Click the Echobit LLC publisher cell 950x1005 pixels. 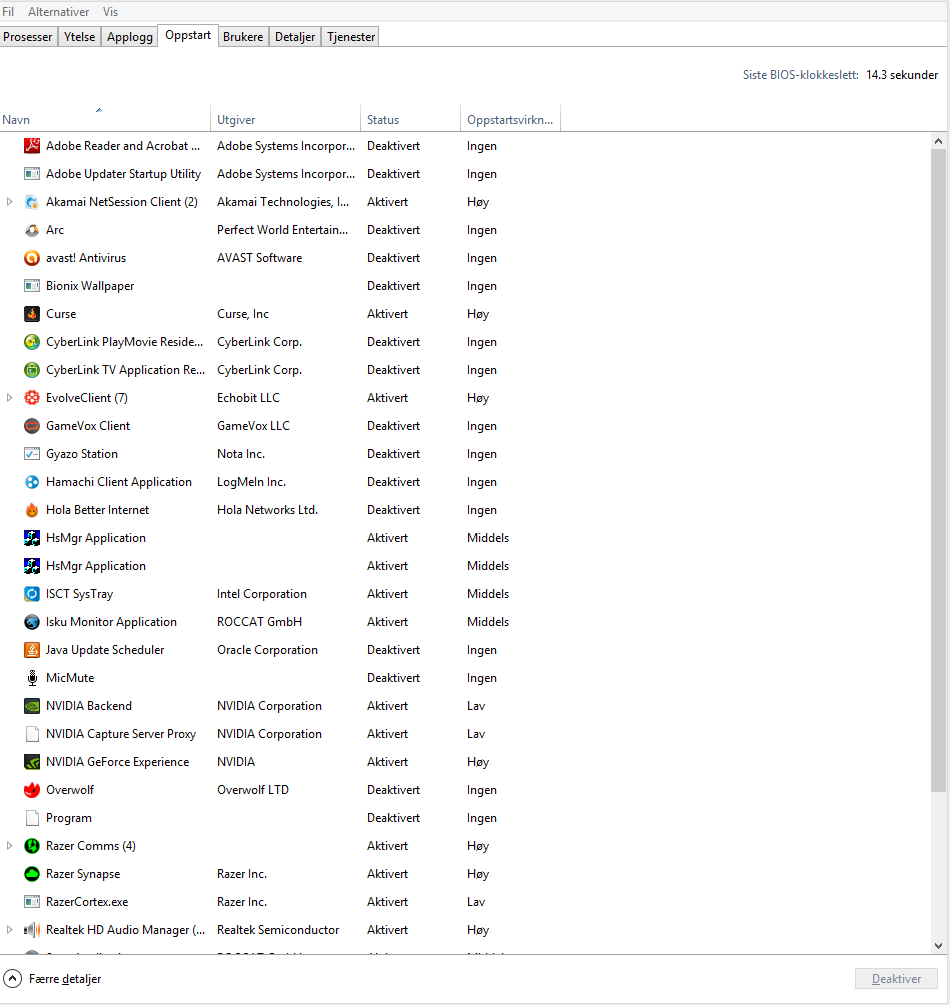248,398
